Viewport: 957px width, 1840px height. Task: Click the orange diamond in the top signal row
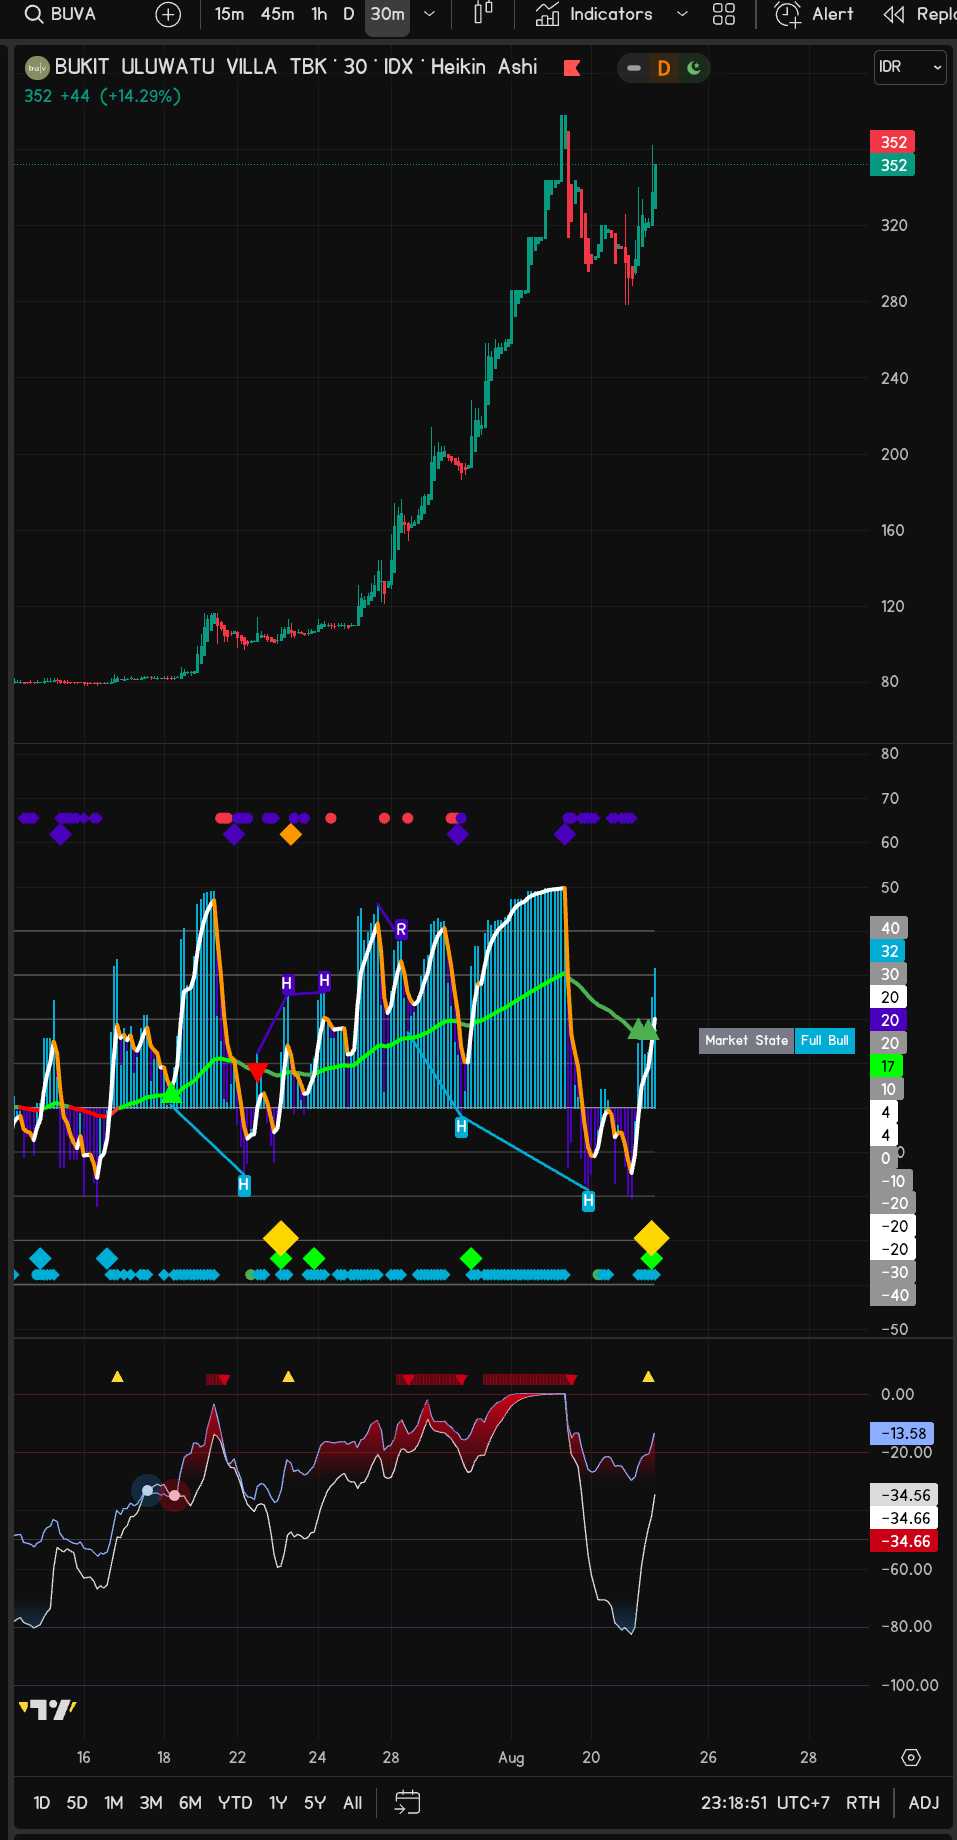tap(290, 834)
